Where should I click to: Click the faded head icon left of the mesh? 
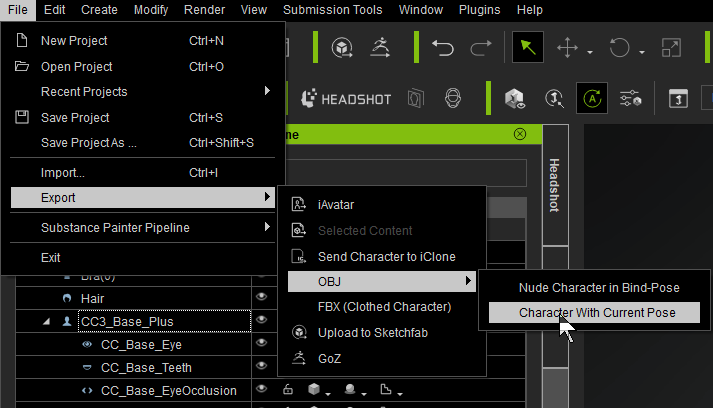click(416, 98)
